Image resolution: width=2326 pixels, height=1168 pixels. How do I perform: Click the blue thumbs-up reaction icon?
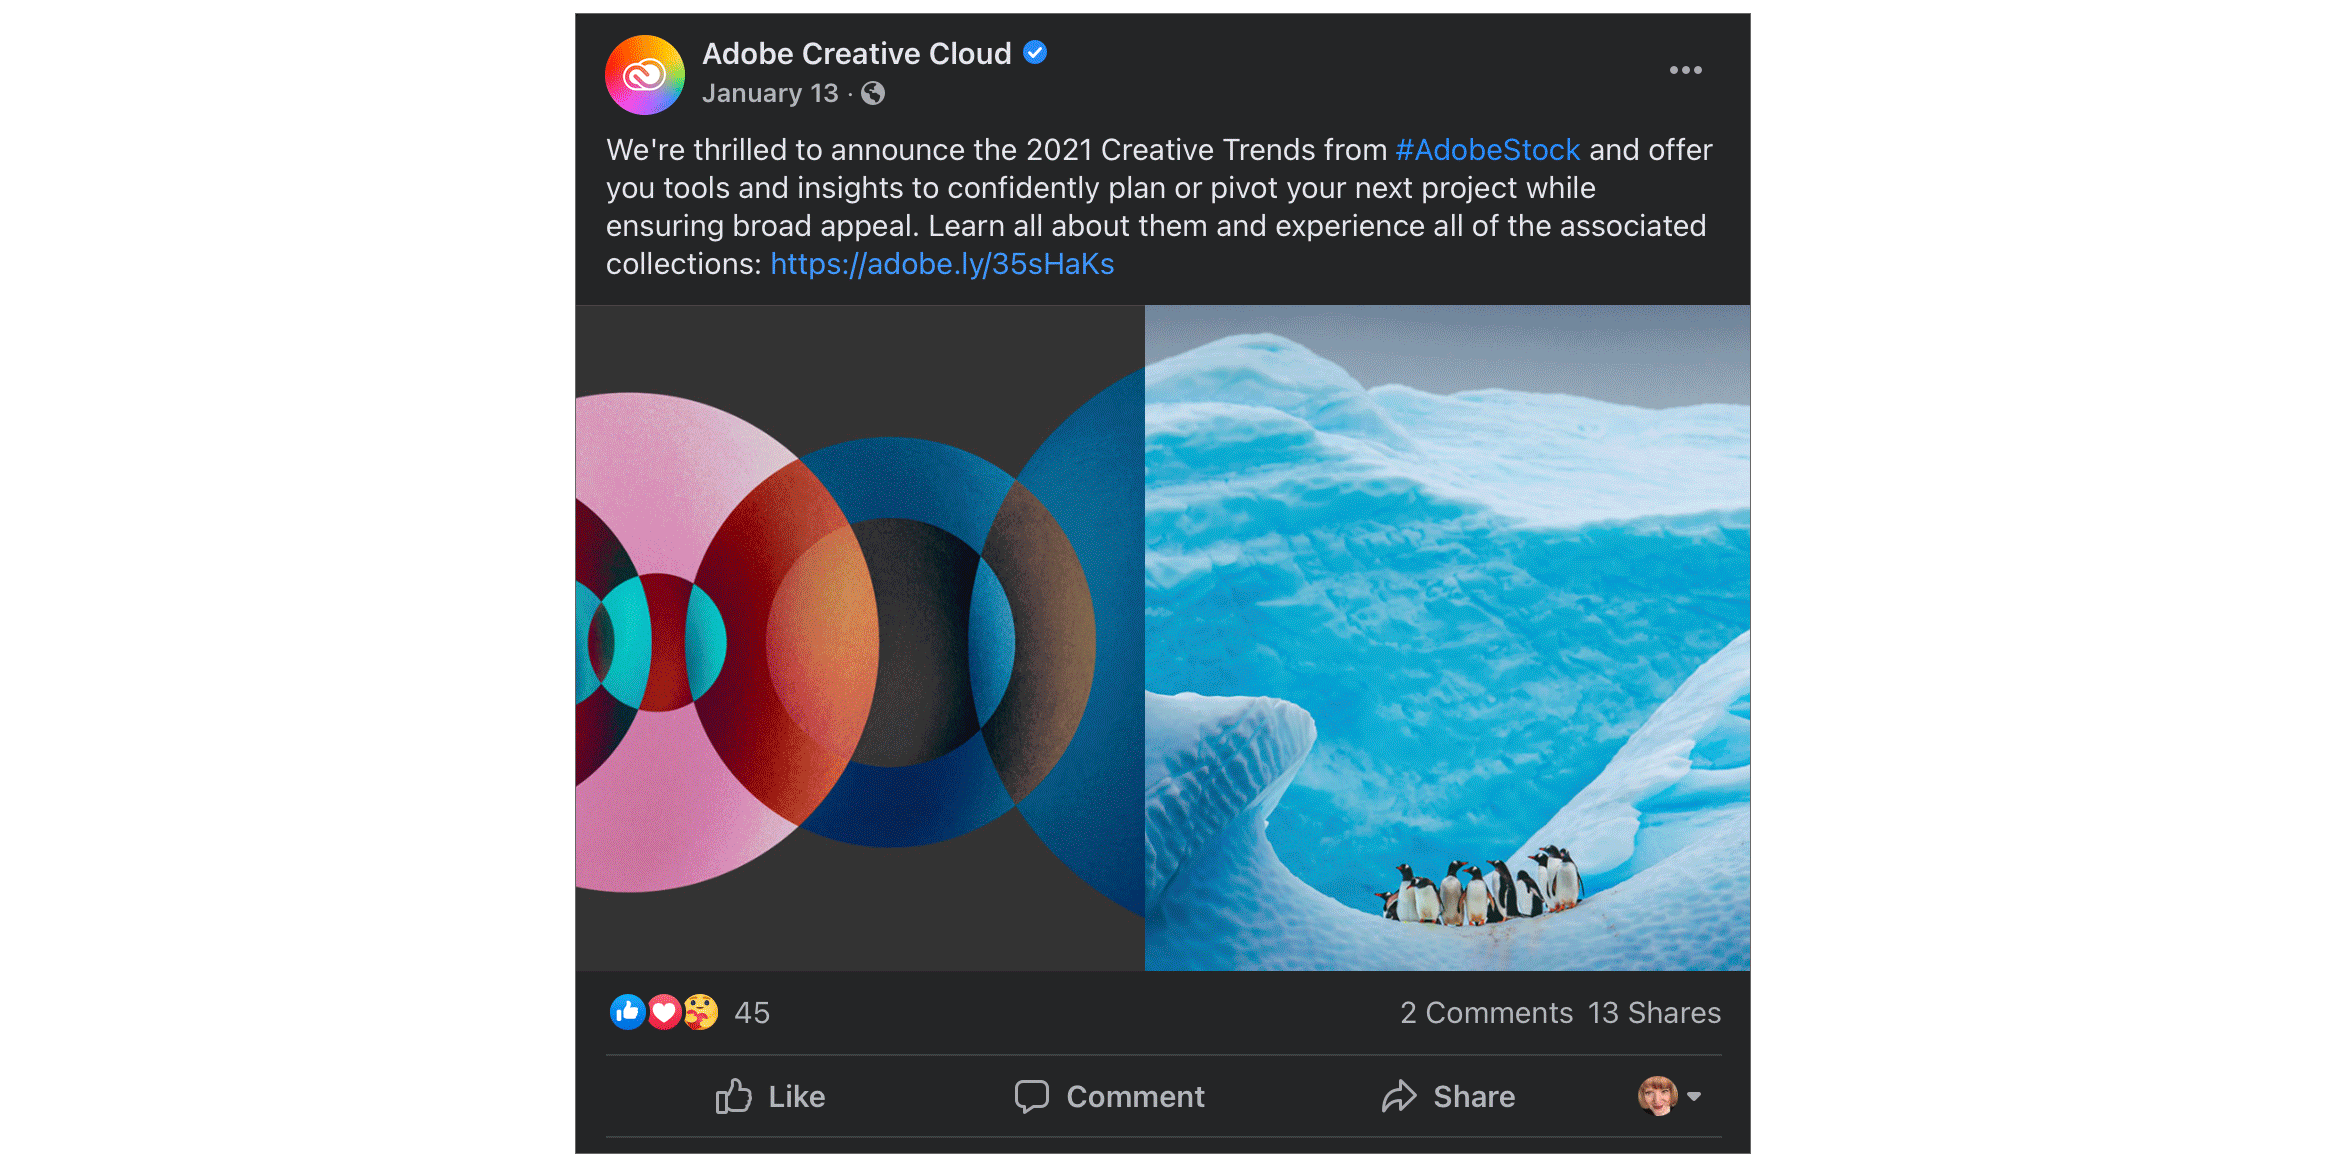tap(627, 1012)
